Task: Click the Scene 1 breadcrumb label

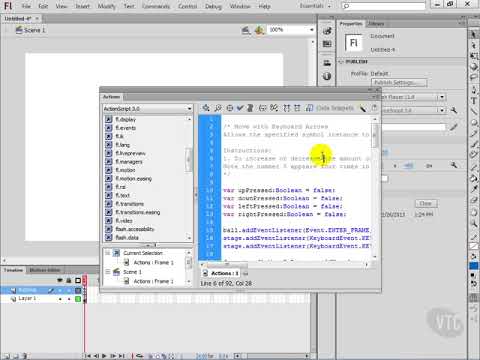Action: coord(34,30)
